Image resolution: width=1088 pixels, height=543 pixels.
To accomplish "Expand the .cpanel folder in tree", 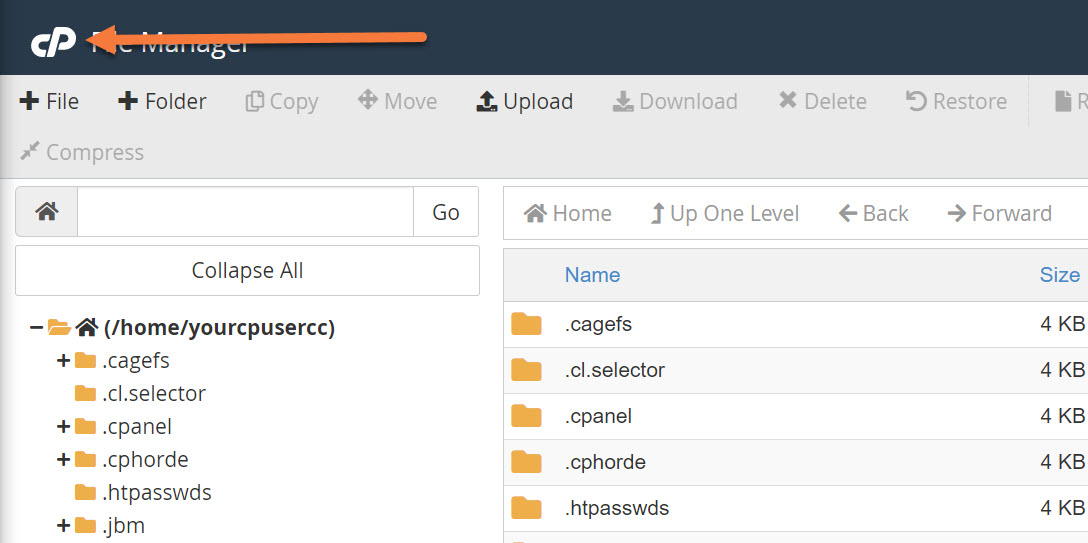I will coord(63,427).
